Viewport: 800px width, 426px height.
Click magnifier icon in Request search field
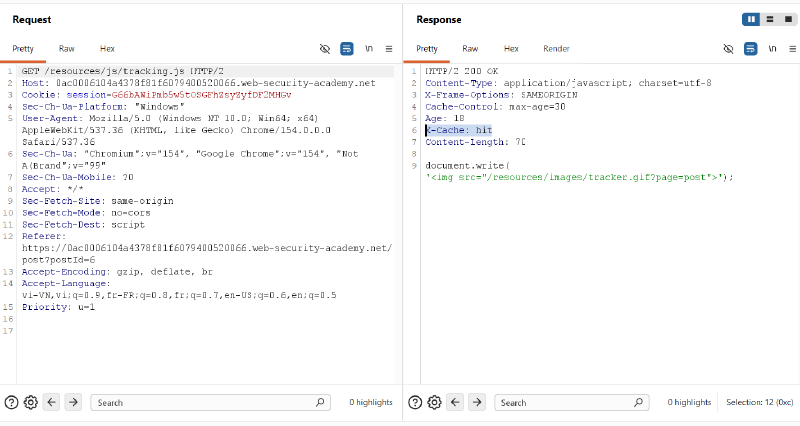click(x=320, y=403)
